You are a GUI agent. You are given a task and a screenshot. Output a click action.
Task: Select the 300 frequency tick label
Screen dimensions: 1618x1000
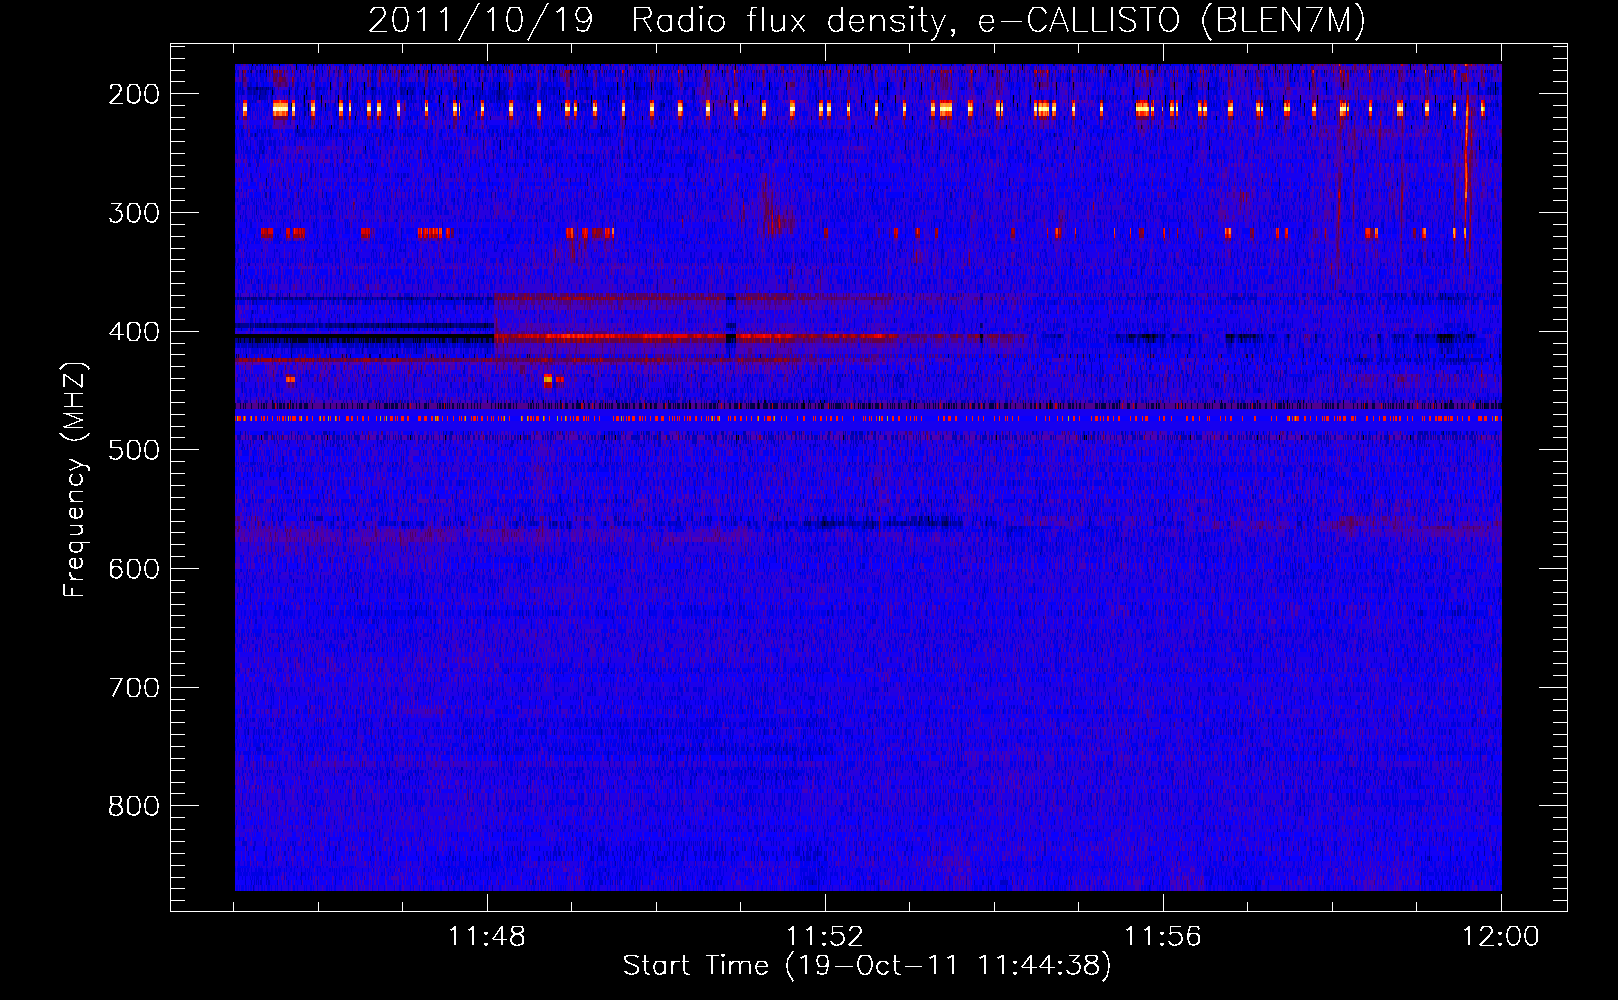(134, 213)
